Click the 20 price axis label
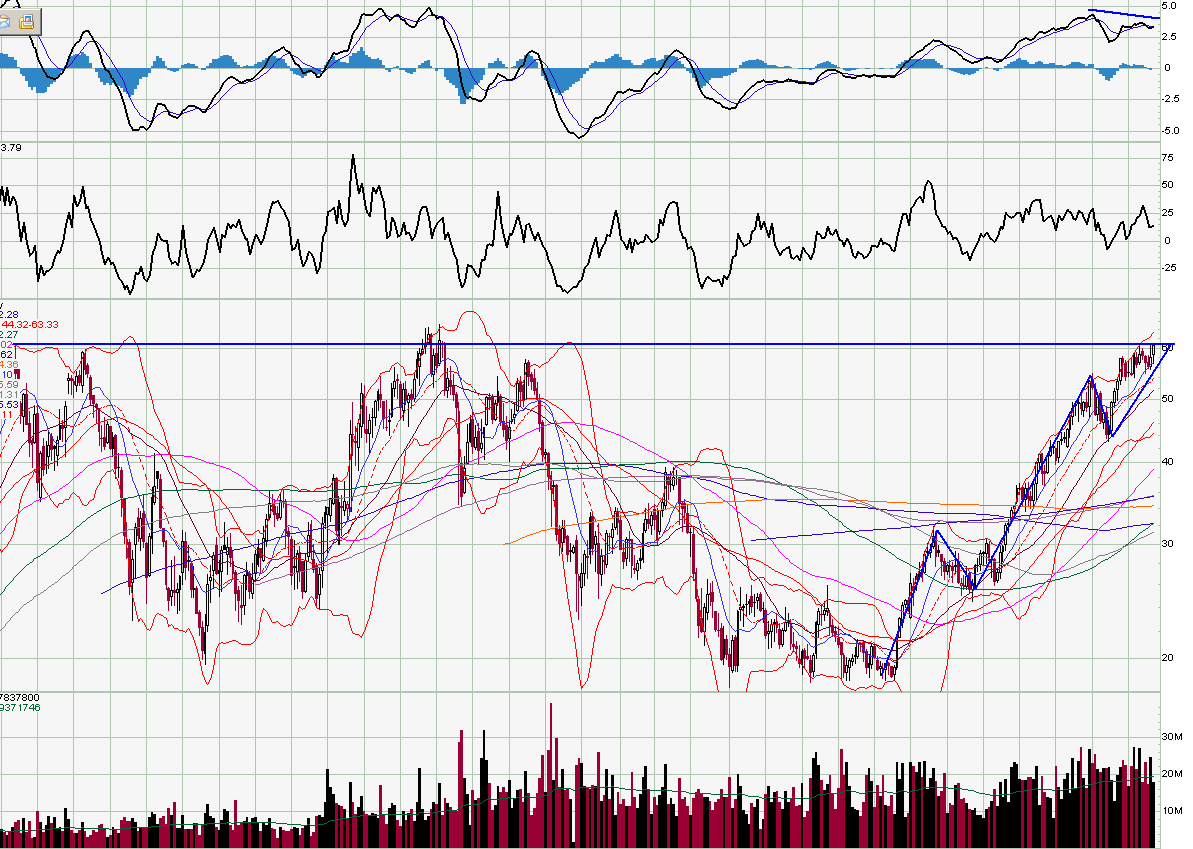 [1167, 658]
